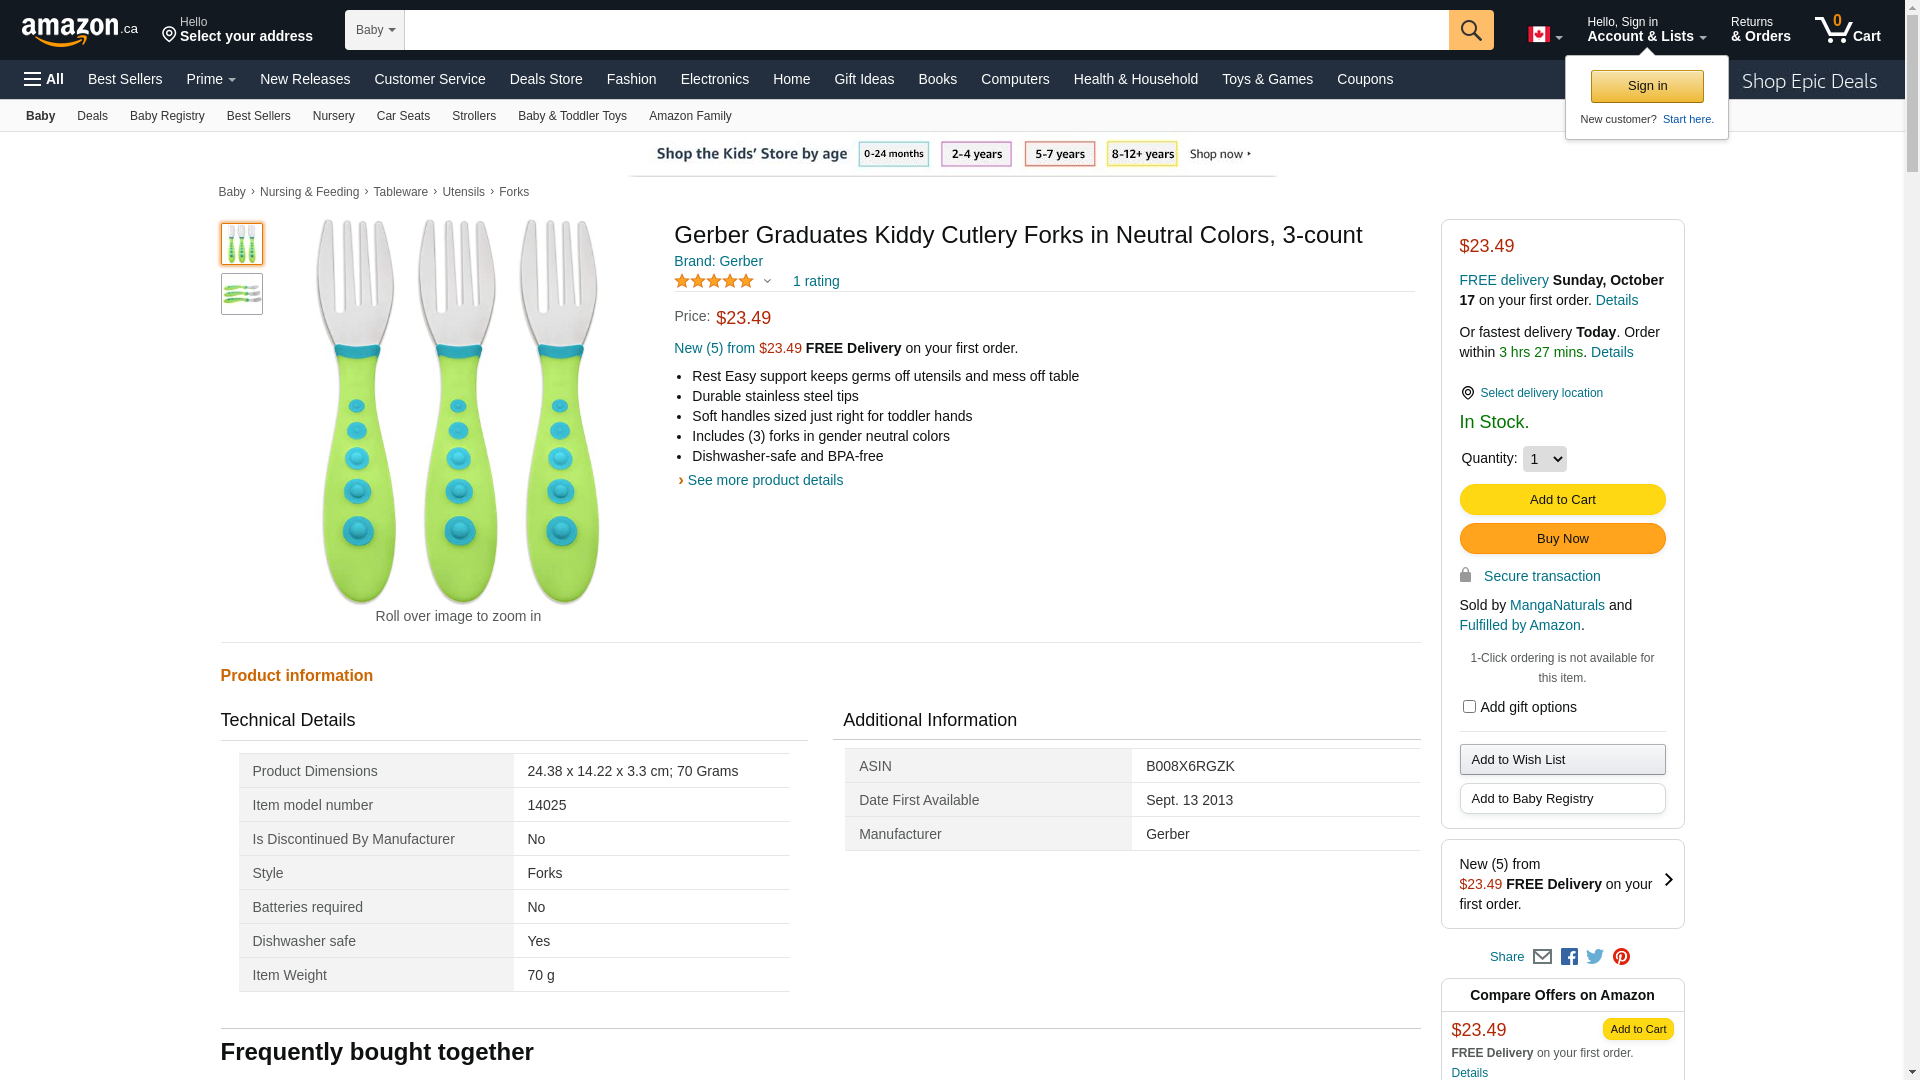Image resolution: width=1920 pixels, height=1080 pixels.
Task: Share product on Pinterest icon
Action: pos(1621,957)
